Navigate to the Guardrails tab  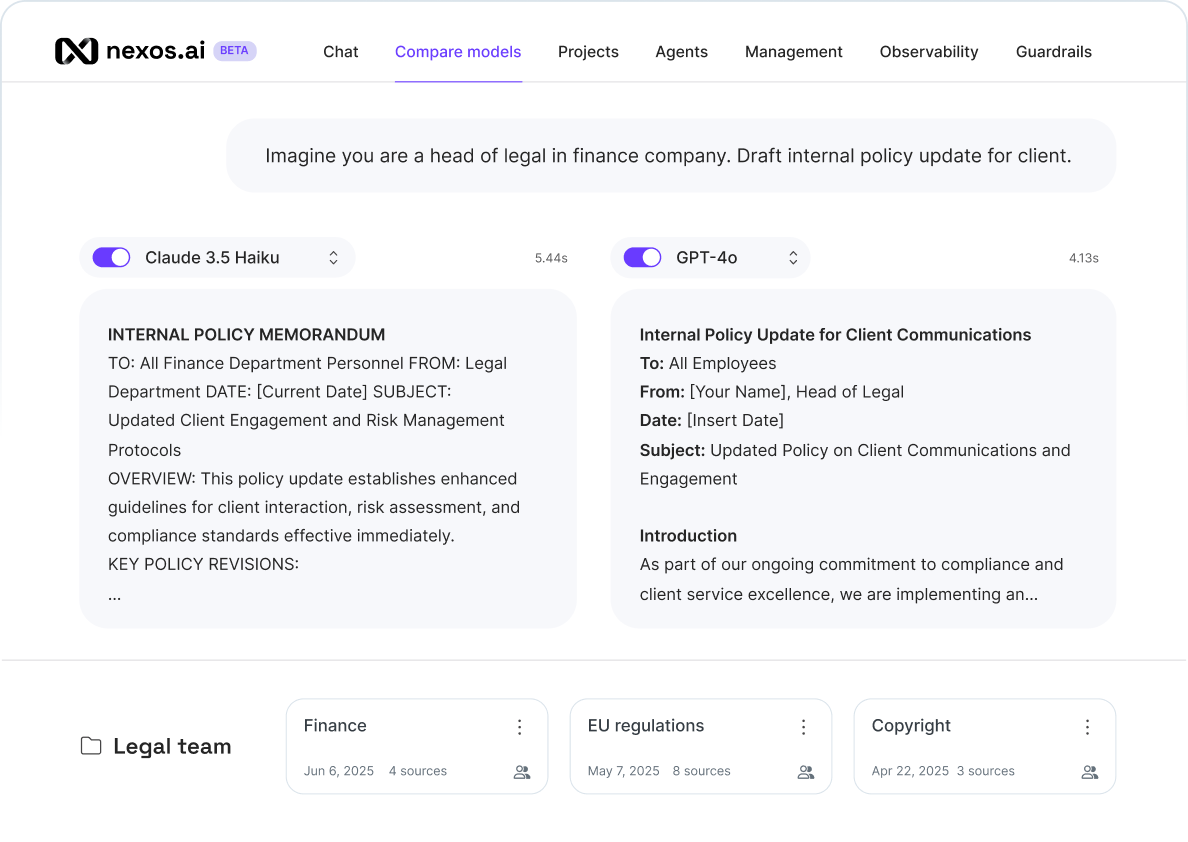pos(1053,52)
